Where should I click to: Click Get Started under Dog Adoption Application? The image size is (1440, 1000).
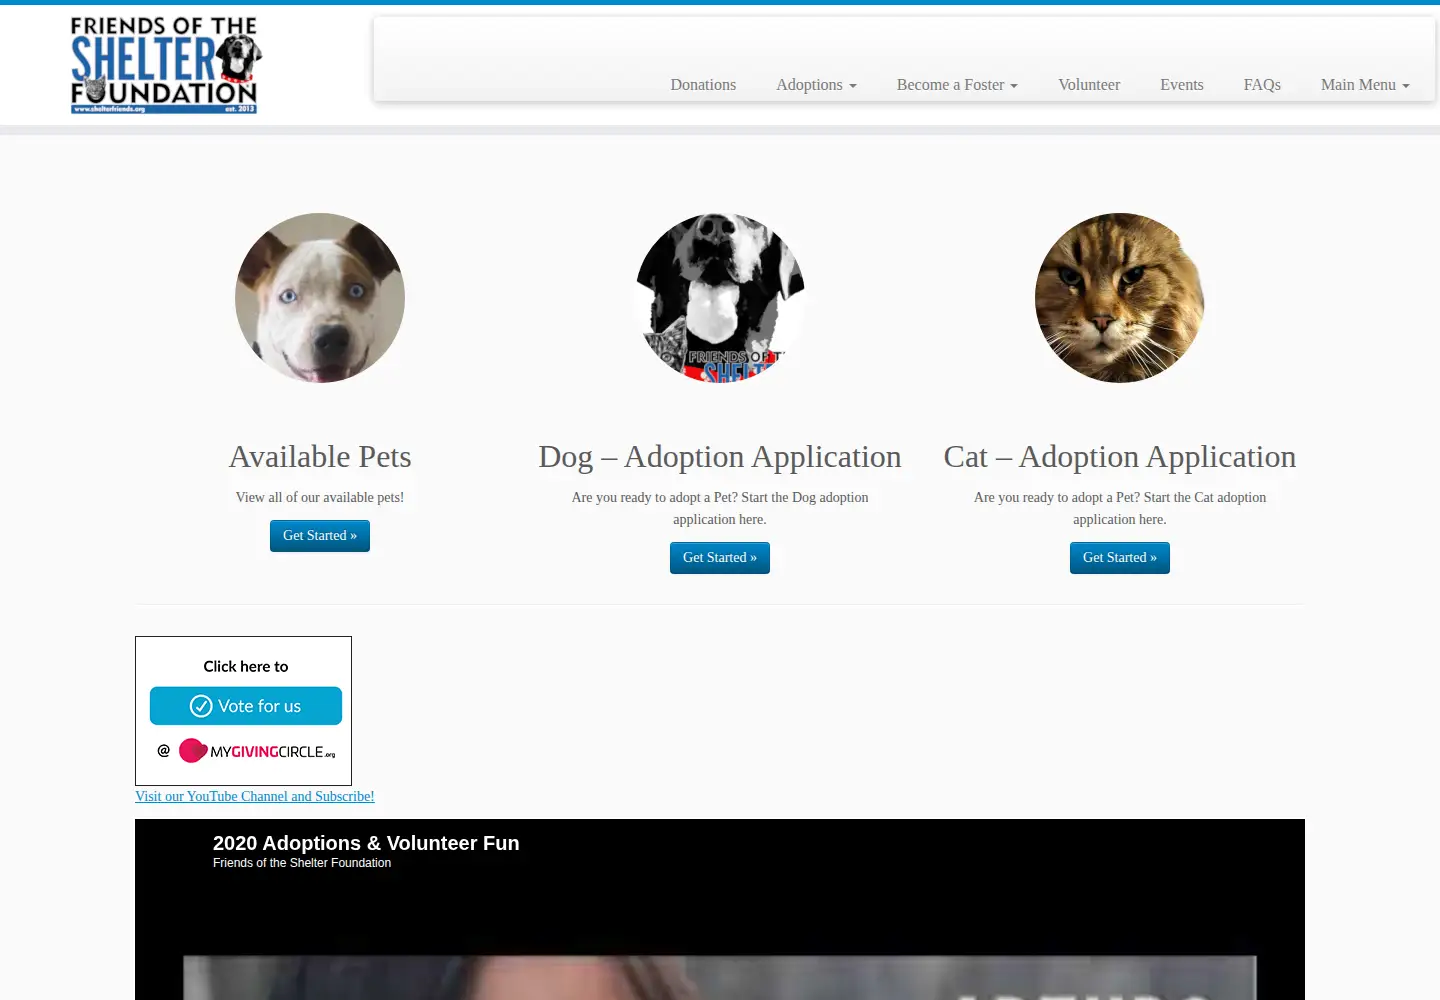point(720,558)
